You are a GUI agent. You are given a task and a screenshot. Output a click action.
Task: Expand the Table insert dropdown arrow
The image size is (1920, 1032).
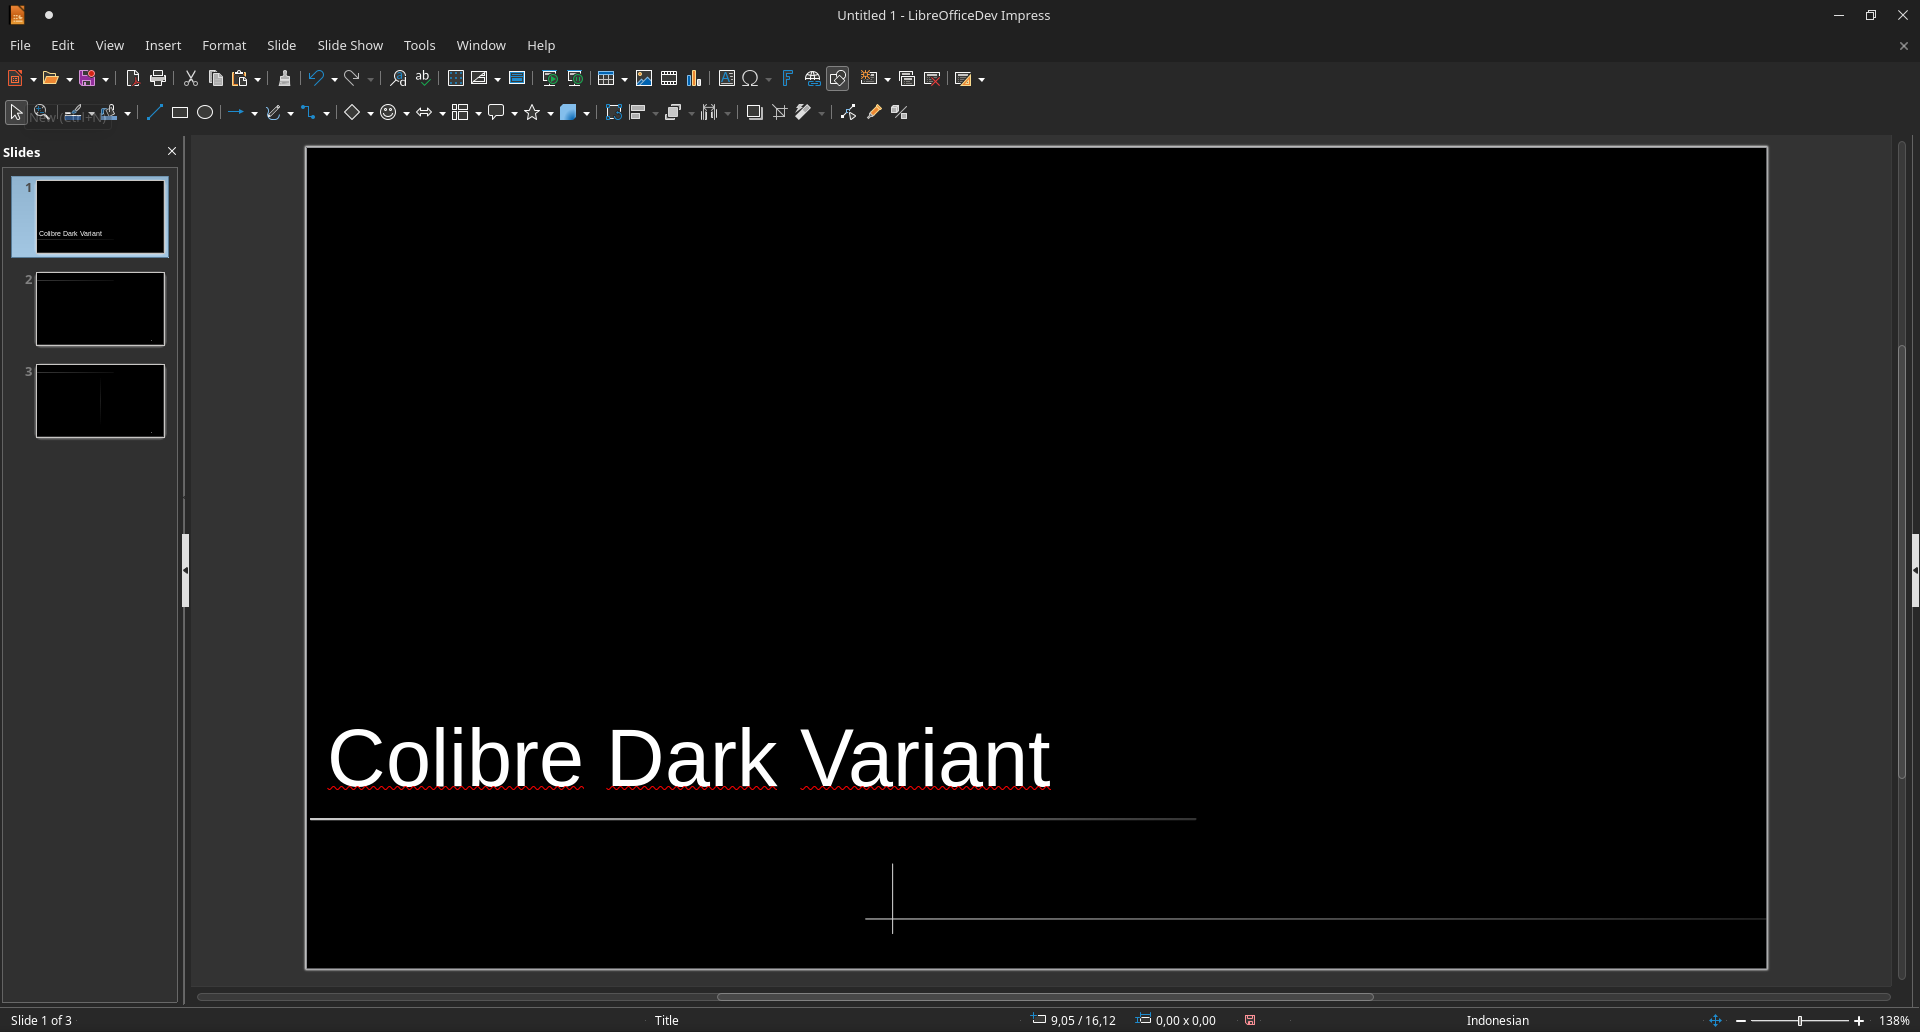click(624, 80)
